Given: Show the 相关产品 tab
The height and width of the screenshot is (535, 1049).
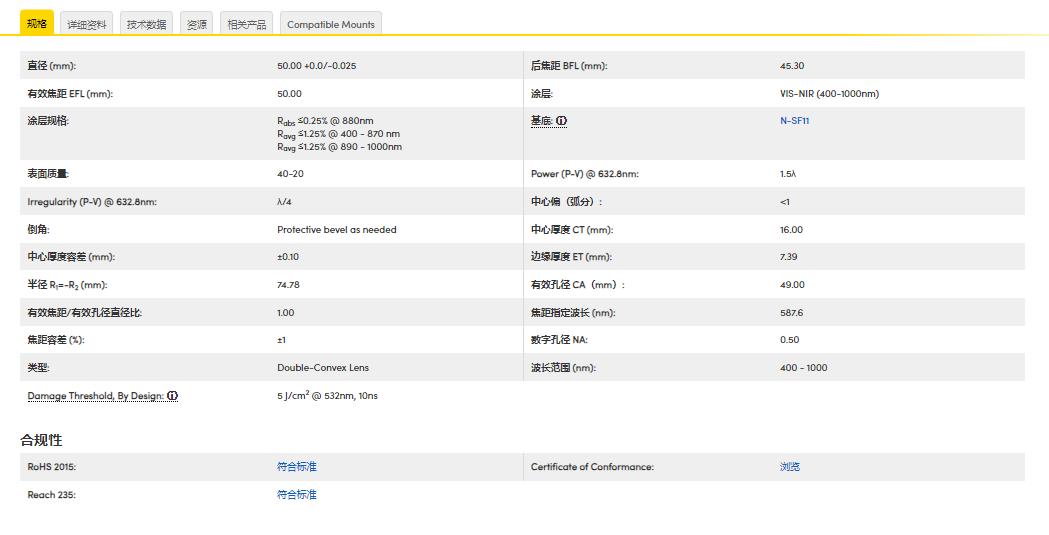Looking at the screenshot, I should coord(247,24).
